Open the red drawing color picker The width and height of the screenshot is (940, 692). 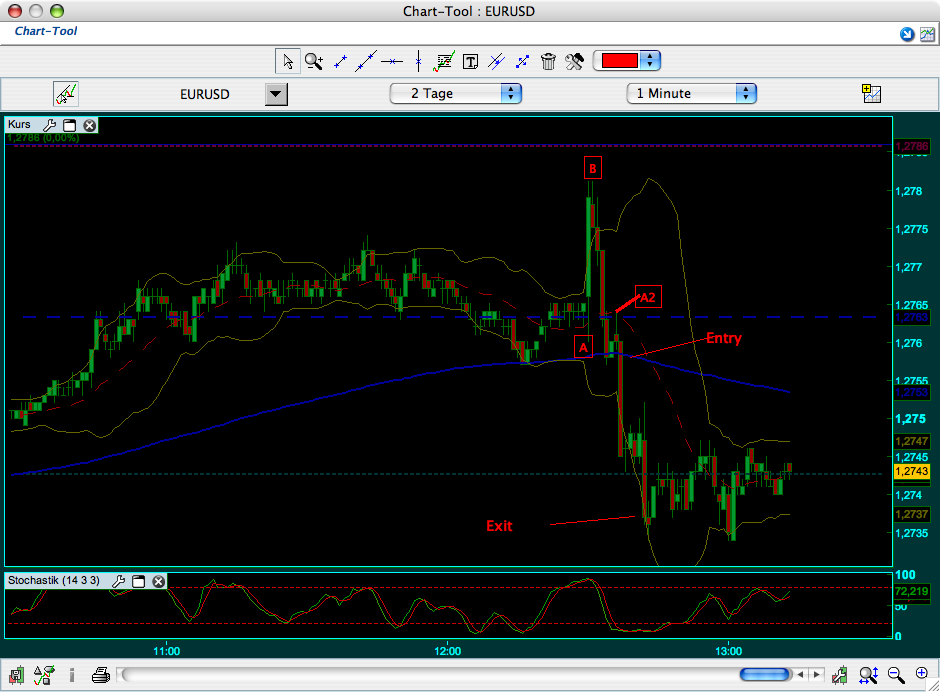[626, 61]
